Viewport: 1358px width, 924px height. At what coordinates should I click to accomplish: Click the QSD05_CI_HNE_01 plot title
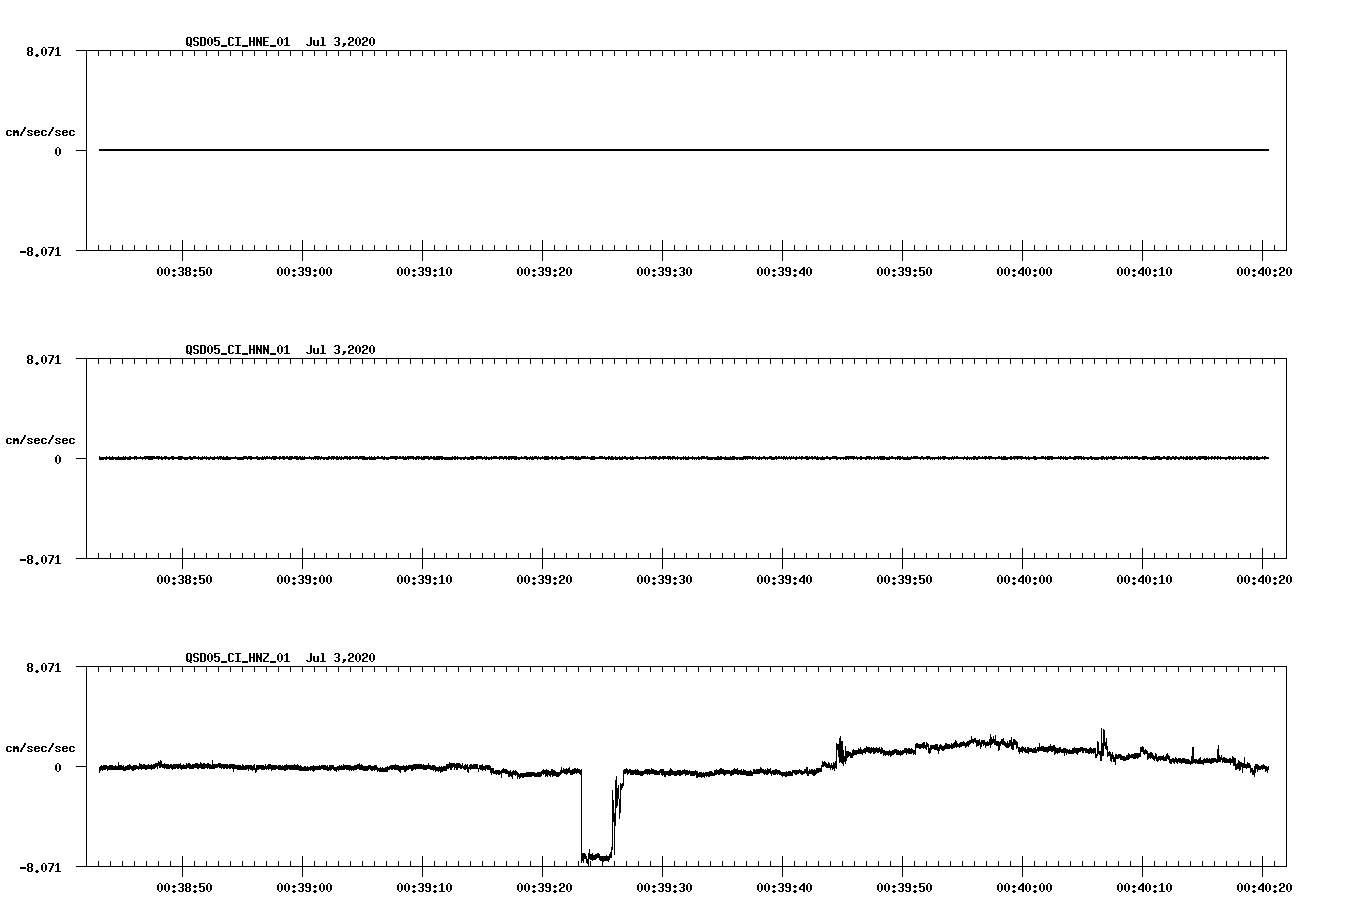[238, 42]
